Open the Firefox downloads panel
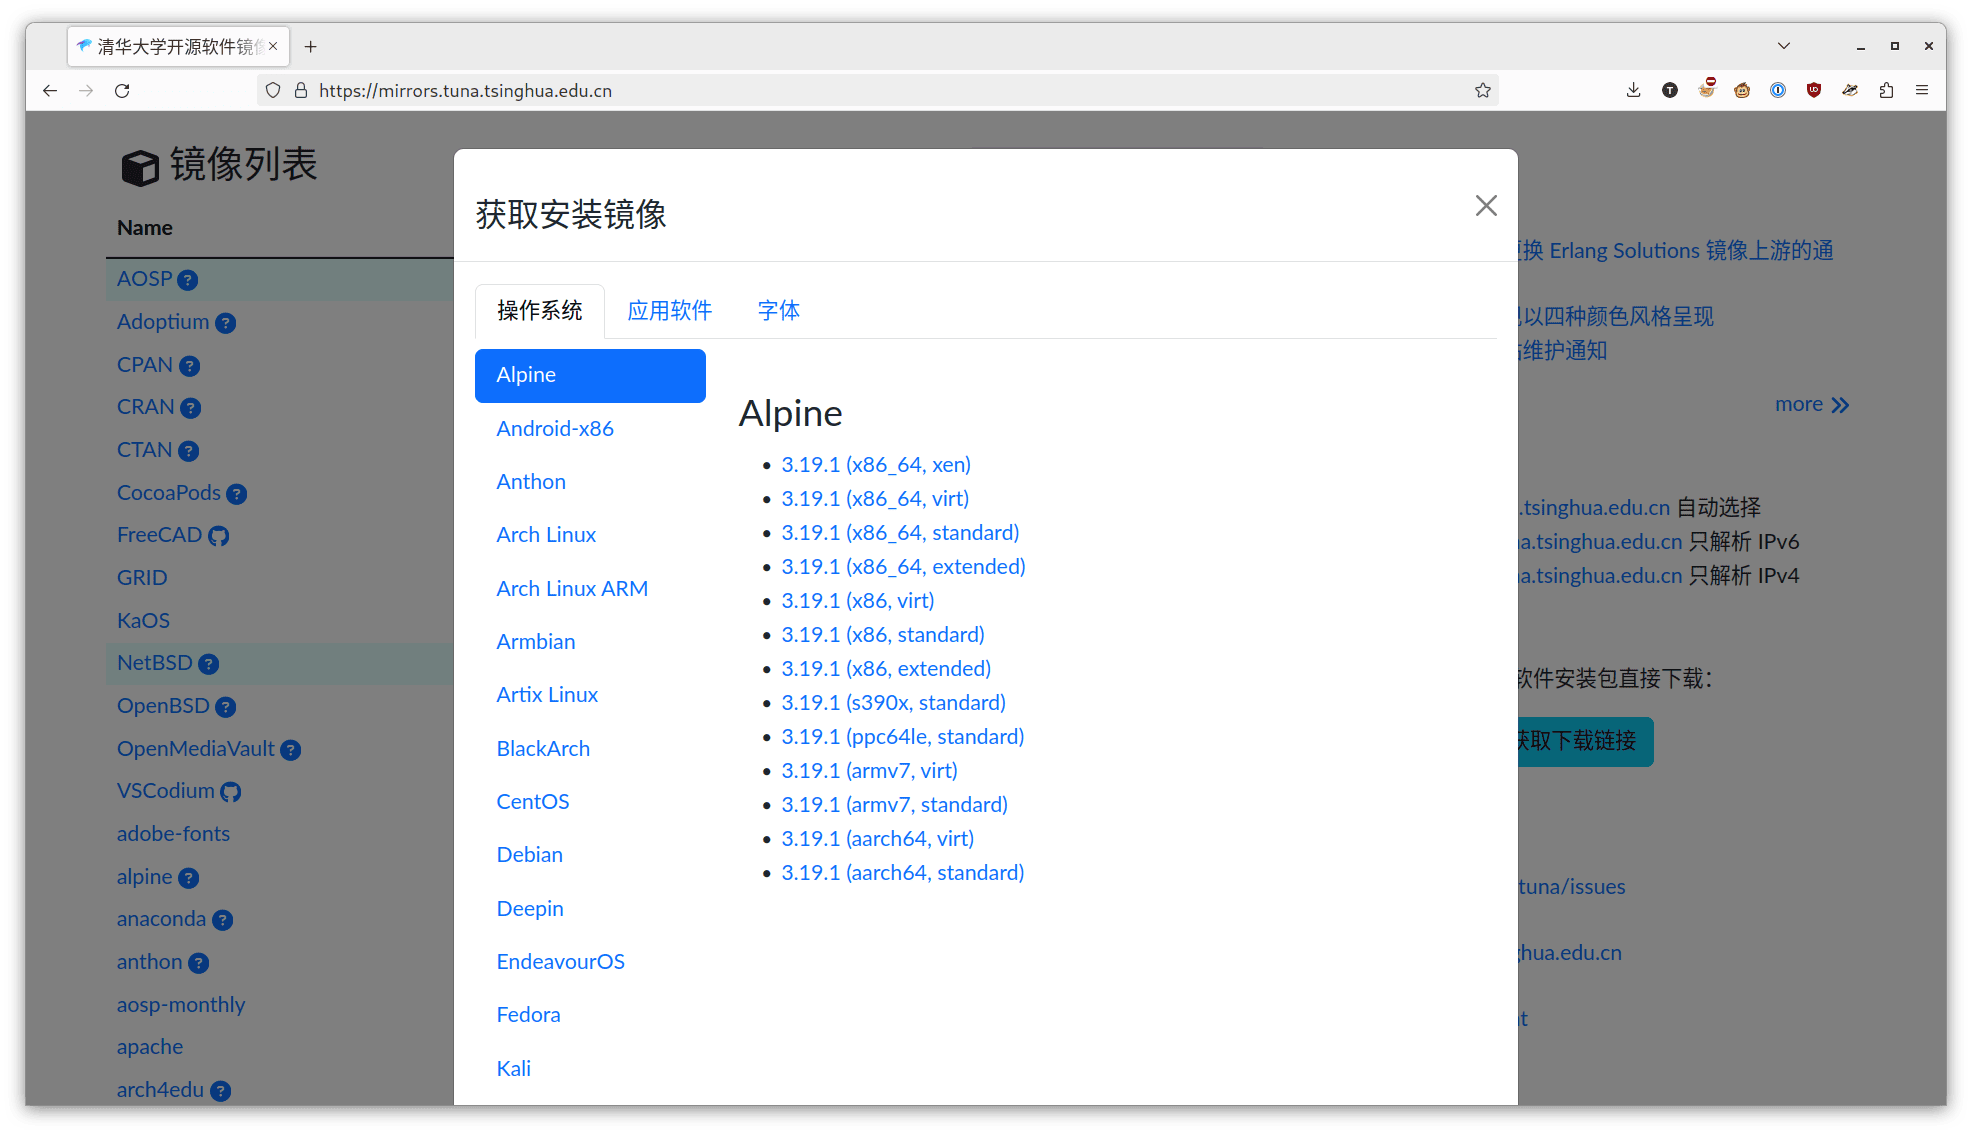 point(1633,90)
